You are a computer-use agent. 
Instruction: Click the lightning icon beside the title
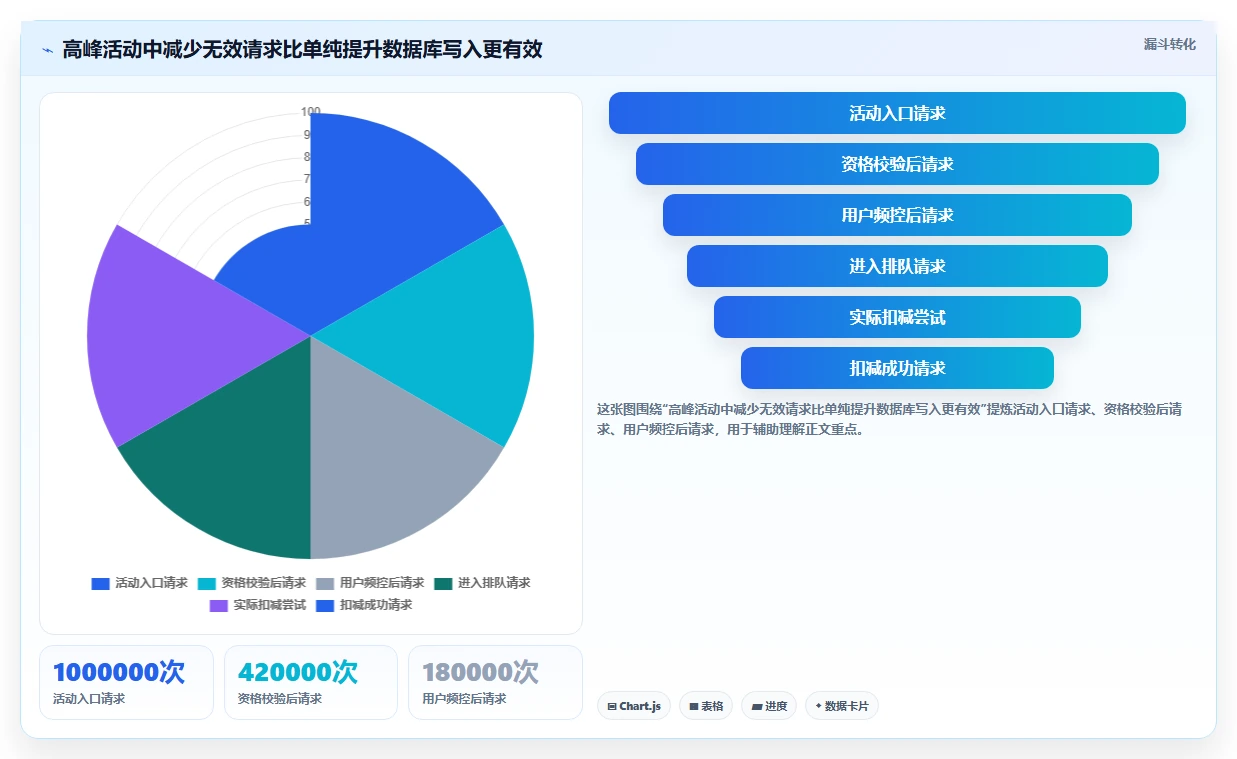click(x=48, y=49)
